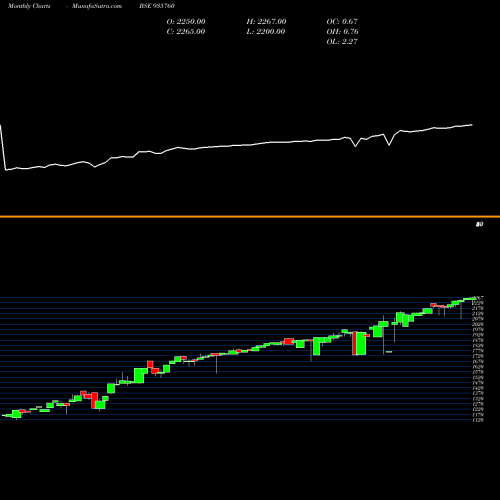Click the 'Monthly Charts' title text
This screenshot has width=500, height=500.
(29, 6)
